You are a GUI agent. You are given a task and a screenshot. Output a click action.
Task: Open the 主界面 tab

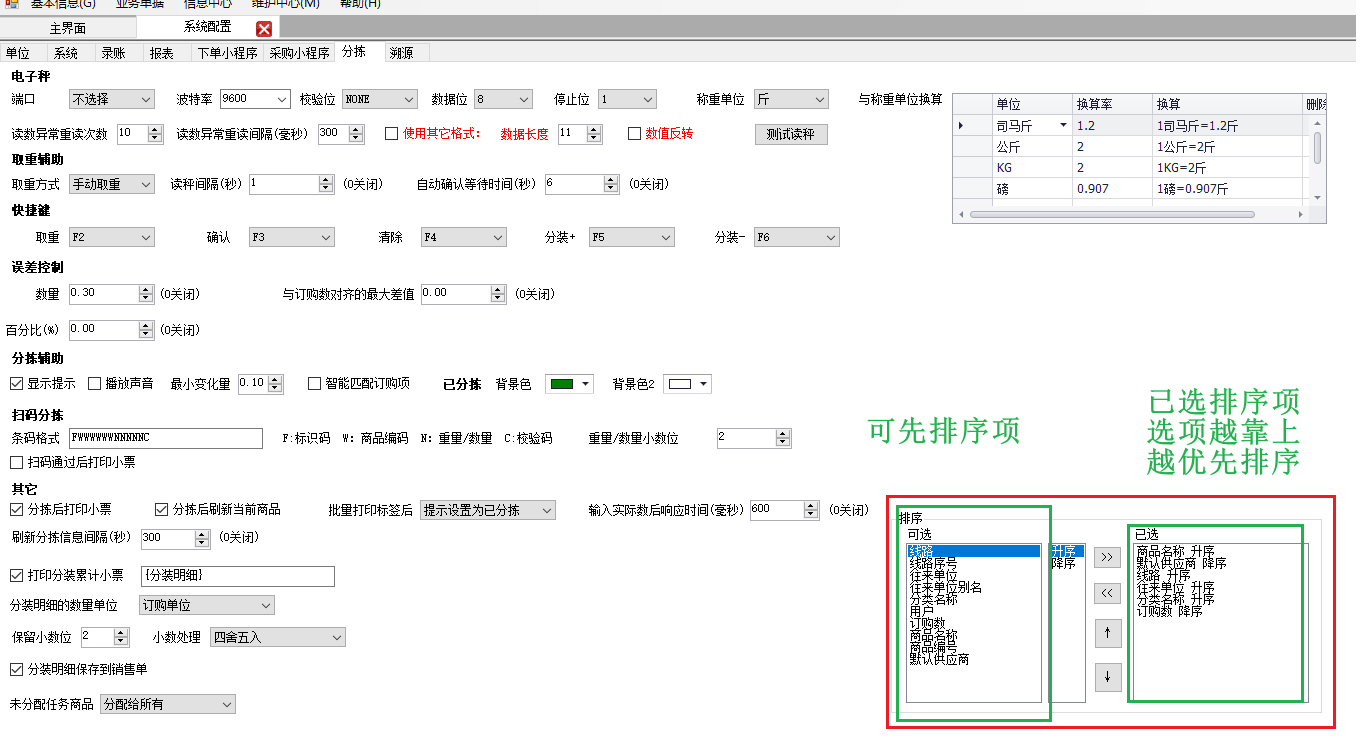(68, 28)
